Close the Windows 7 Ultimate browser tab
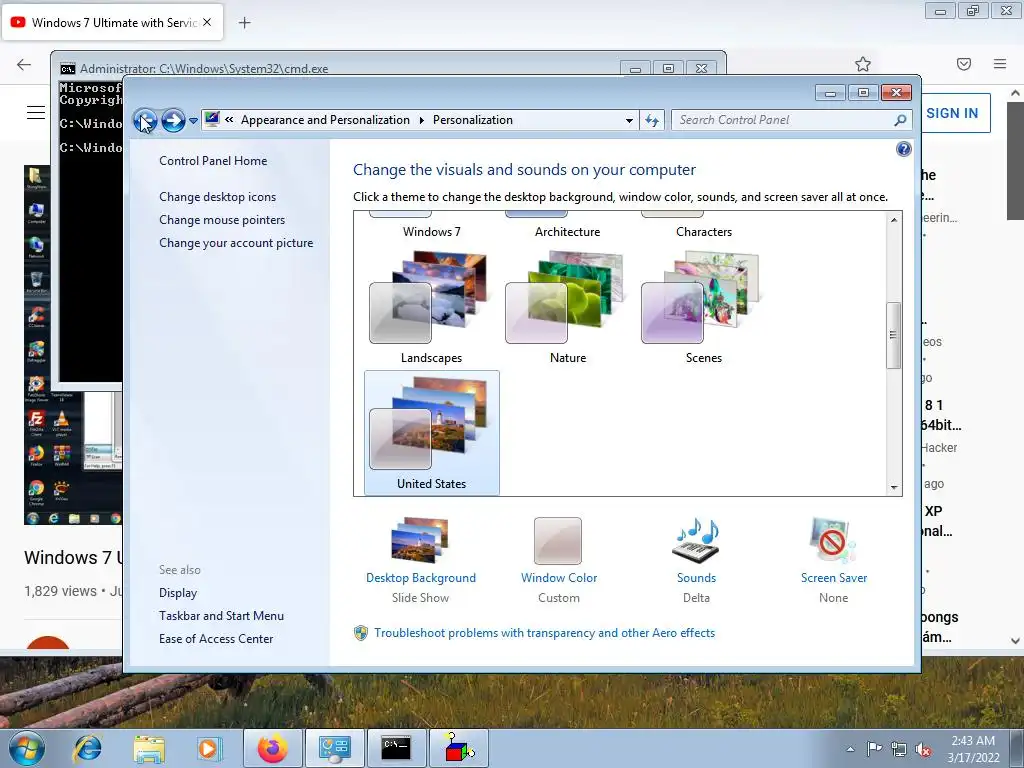The height and width of the screenshot is (768, 1024). [207, 22]
